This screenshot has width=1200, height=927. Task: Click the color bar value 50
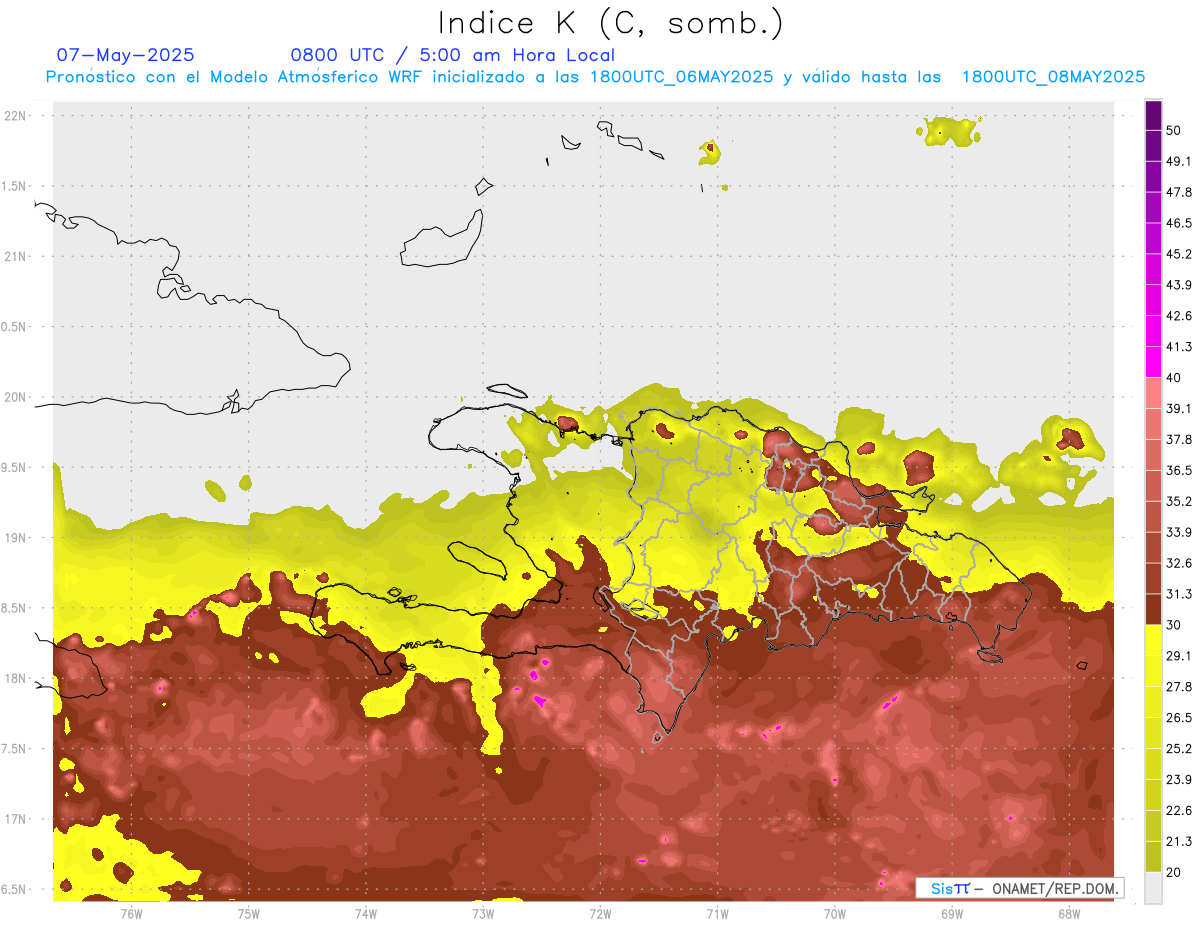tap(1174, 131)
